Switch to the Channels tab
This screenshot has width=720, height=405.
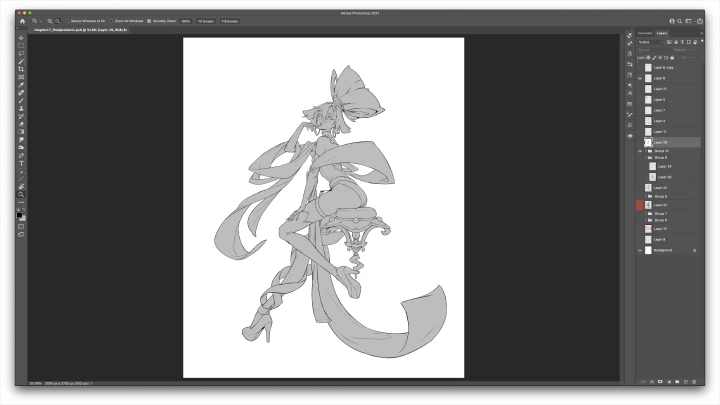pyautogui.click(x=645, y=32)
